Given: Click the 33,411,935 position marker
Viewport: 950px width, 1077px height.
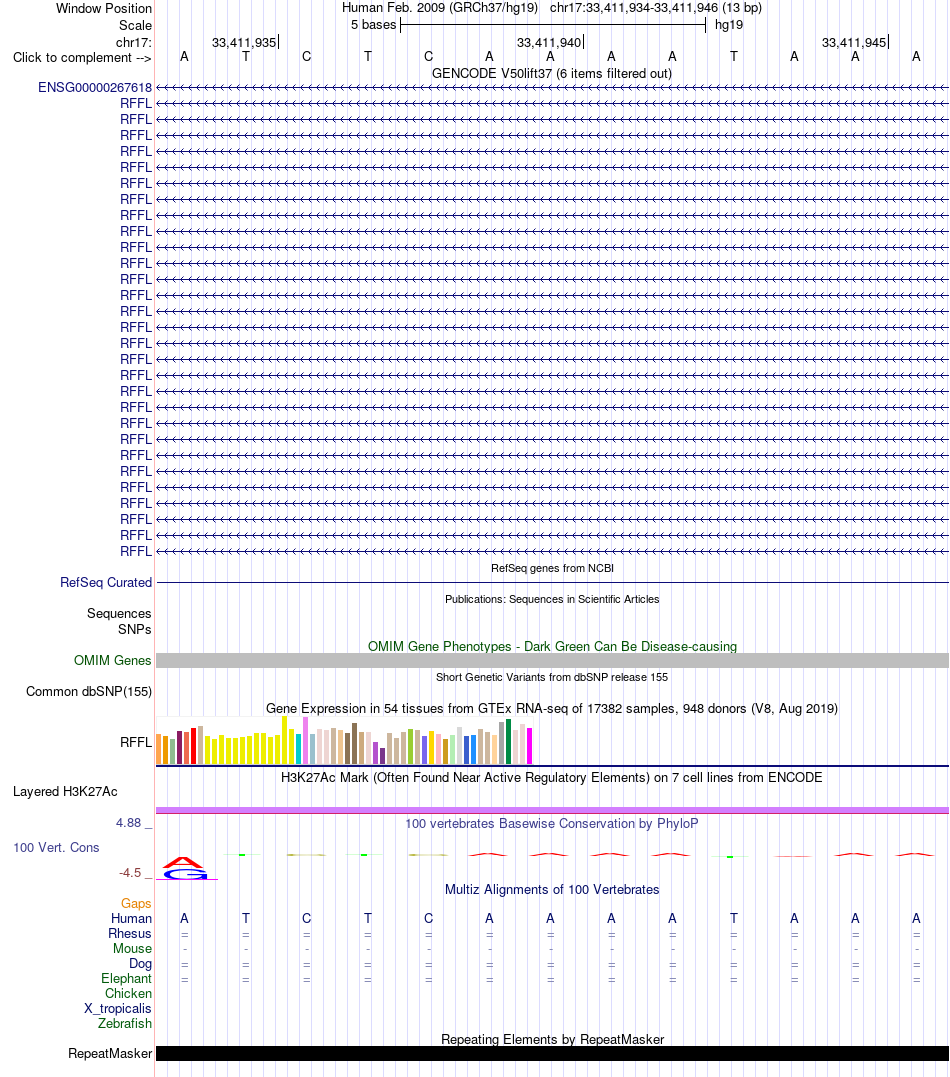Looking at the screenshot, I should pyautogui.click(x=245, y=43).
